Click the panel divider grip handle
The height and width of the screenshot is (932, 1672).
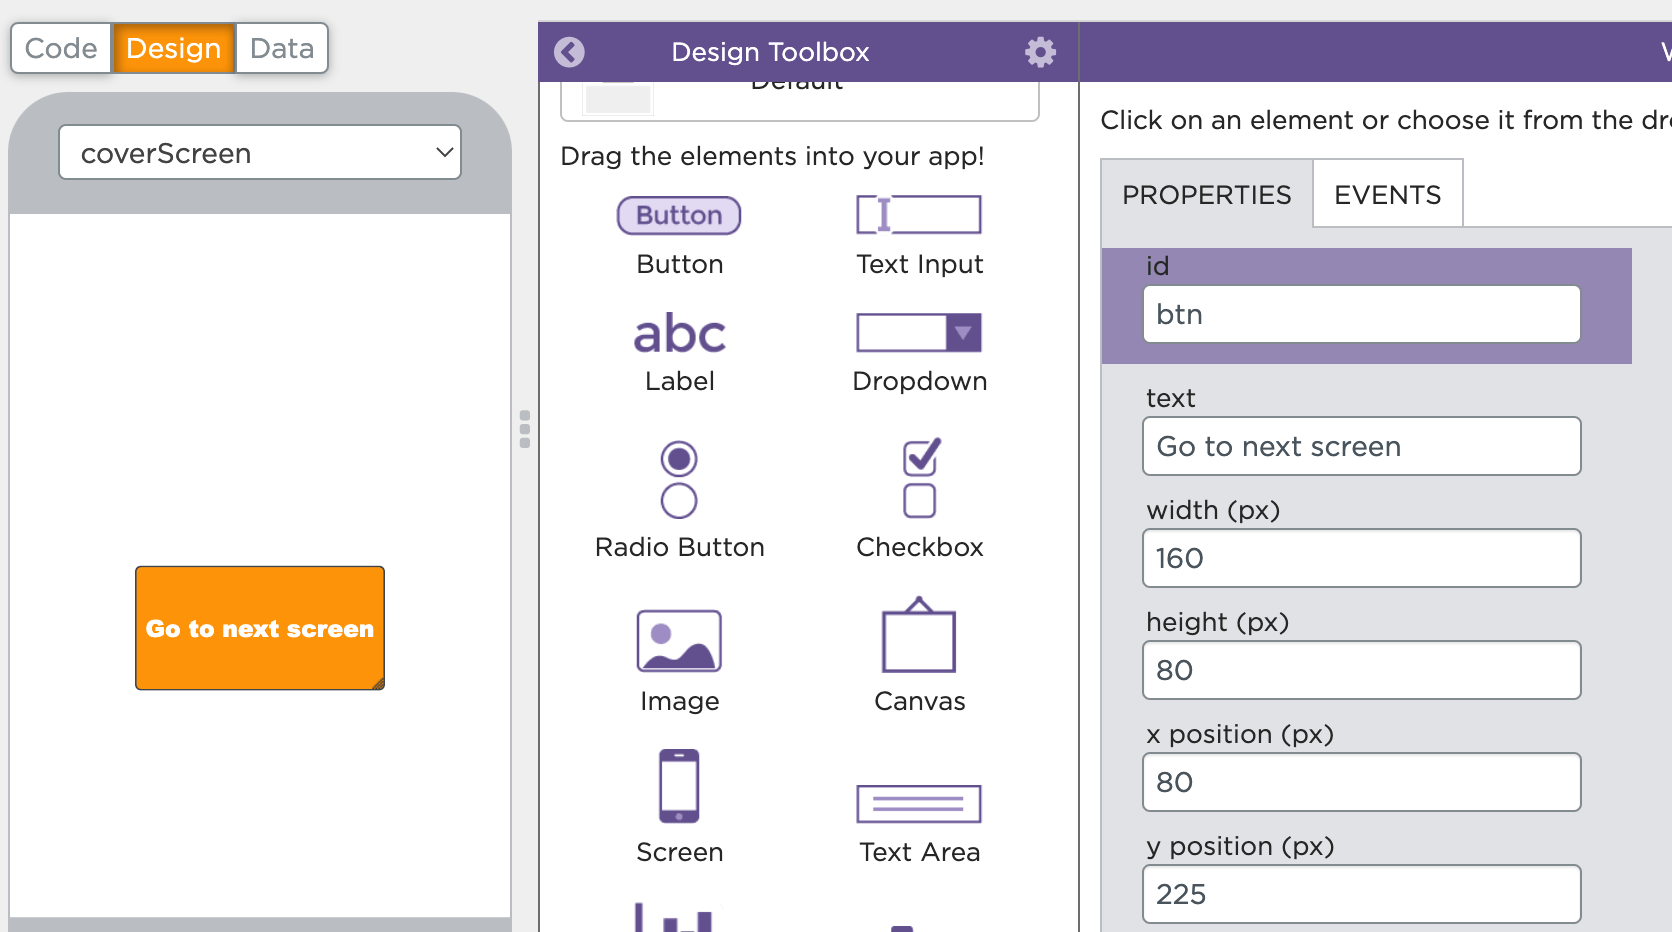pos(525,429)
